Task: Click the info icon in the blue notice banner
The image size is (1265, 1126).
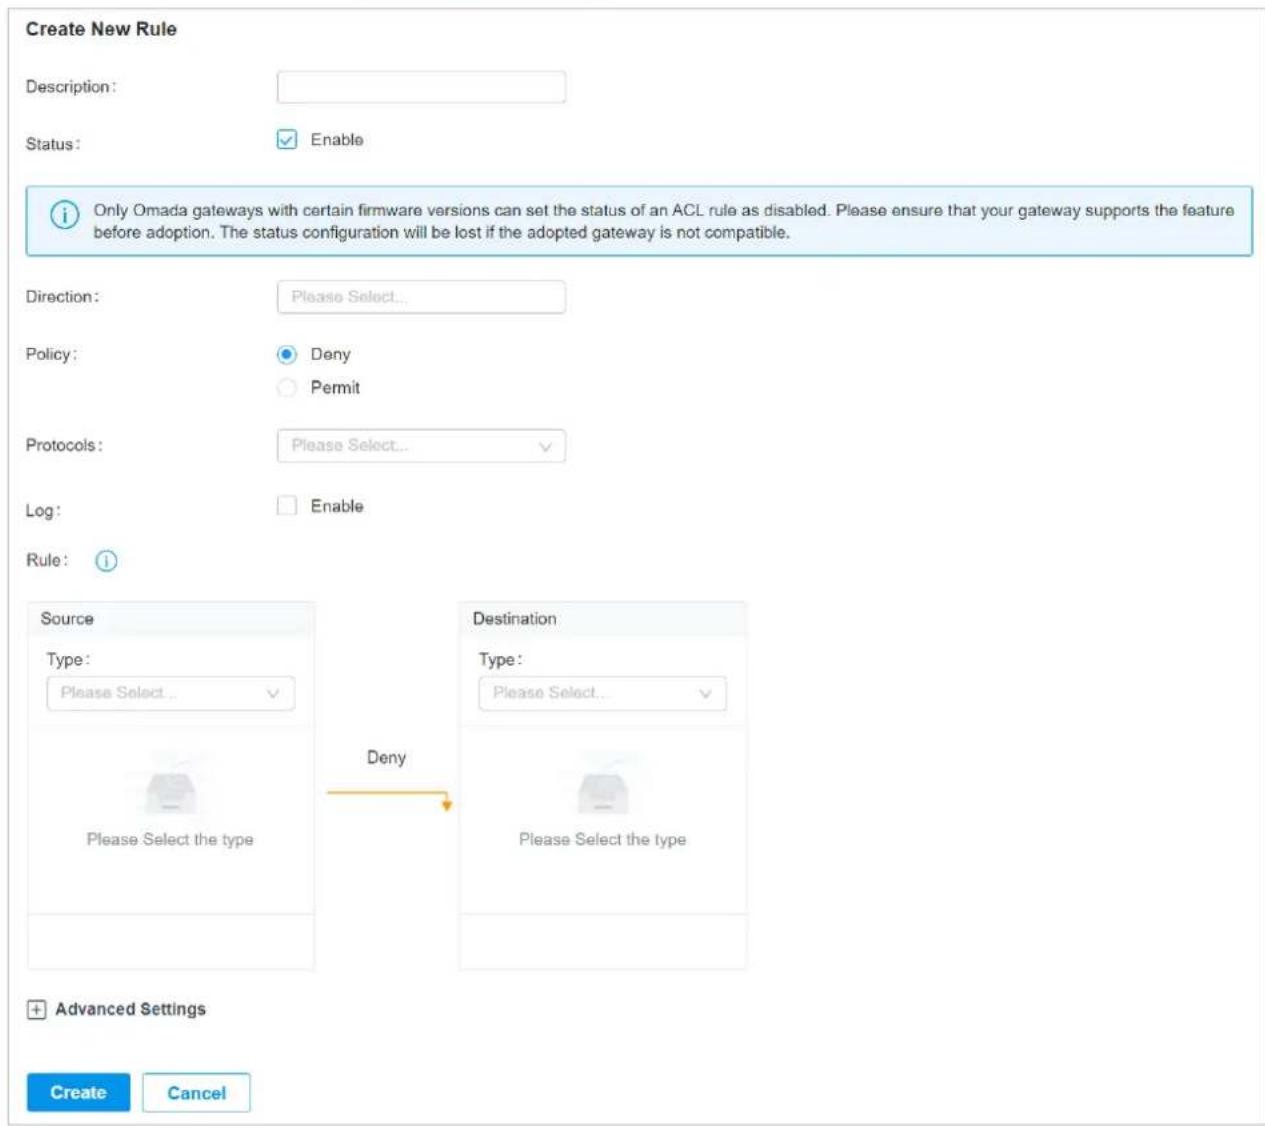Action: tap(65, 215)
